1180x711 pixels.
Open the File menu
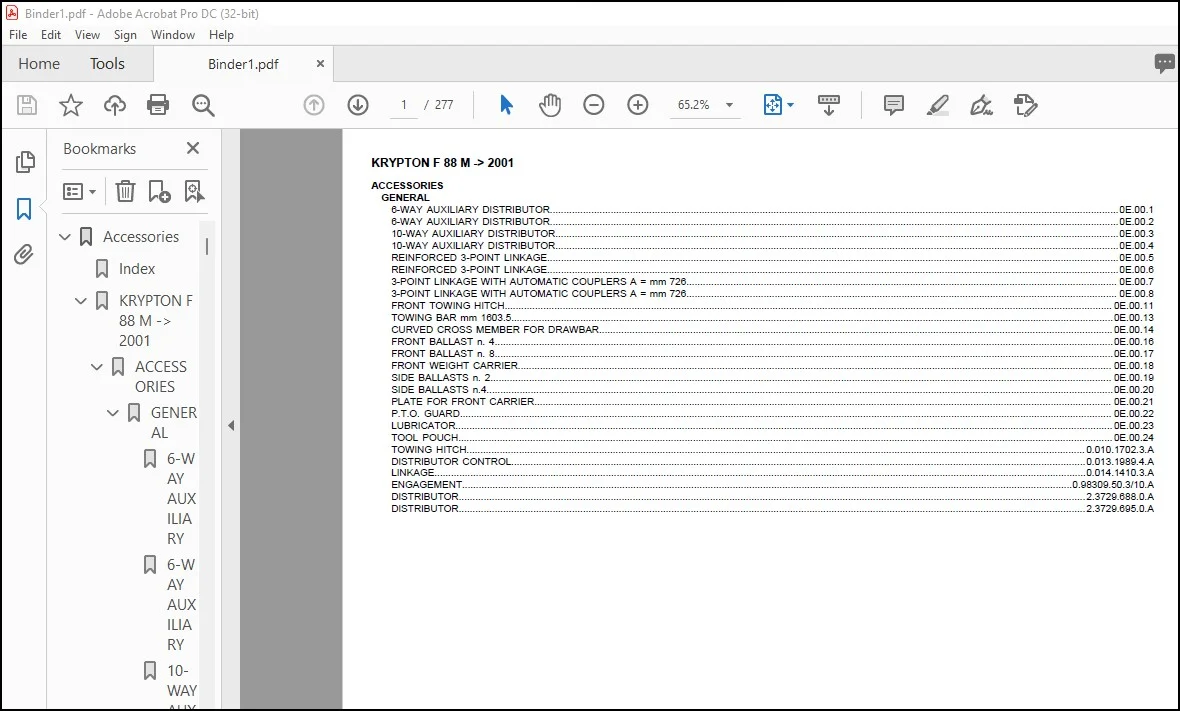(18, 35)
